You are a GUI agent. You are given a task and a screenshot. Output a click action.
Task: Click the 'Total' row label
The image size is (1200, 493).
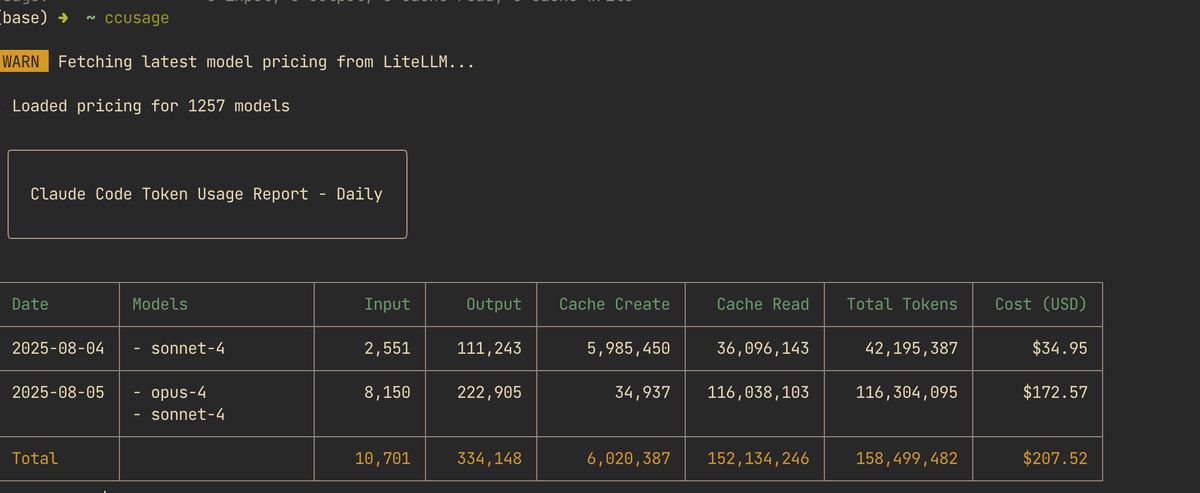[x=35, y=458]
